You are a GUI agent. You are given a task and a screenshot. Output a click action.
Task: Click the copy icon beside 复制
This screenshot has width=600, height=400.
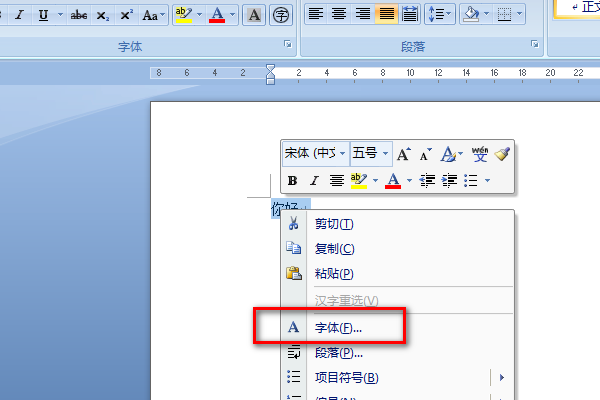point(293,248)
